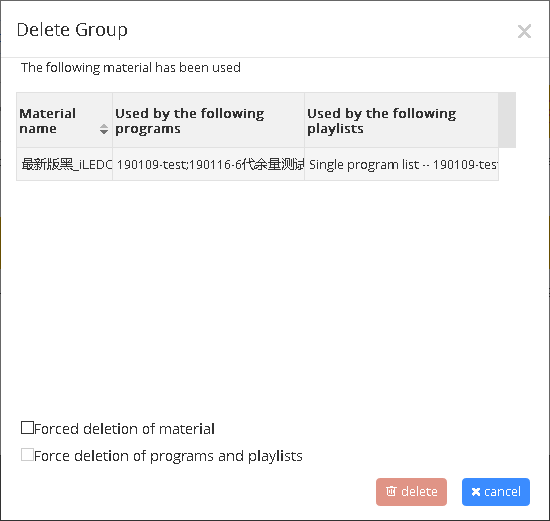
Task: Confirm deletion with the delete button
Action: coord(411,492)
